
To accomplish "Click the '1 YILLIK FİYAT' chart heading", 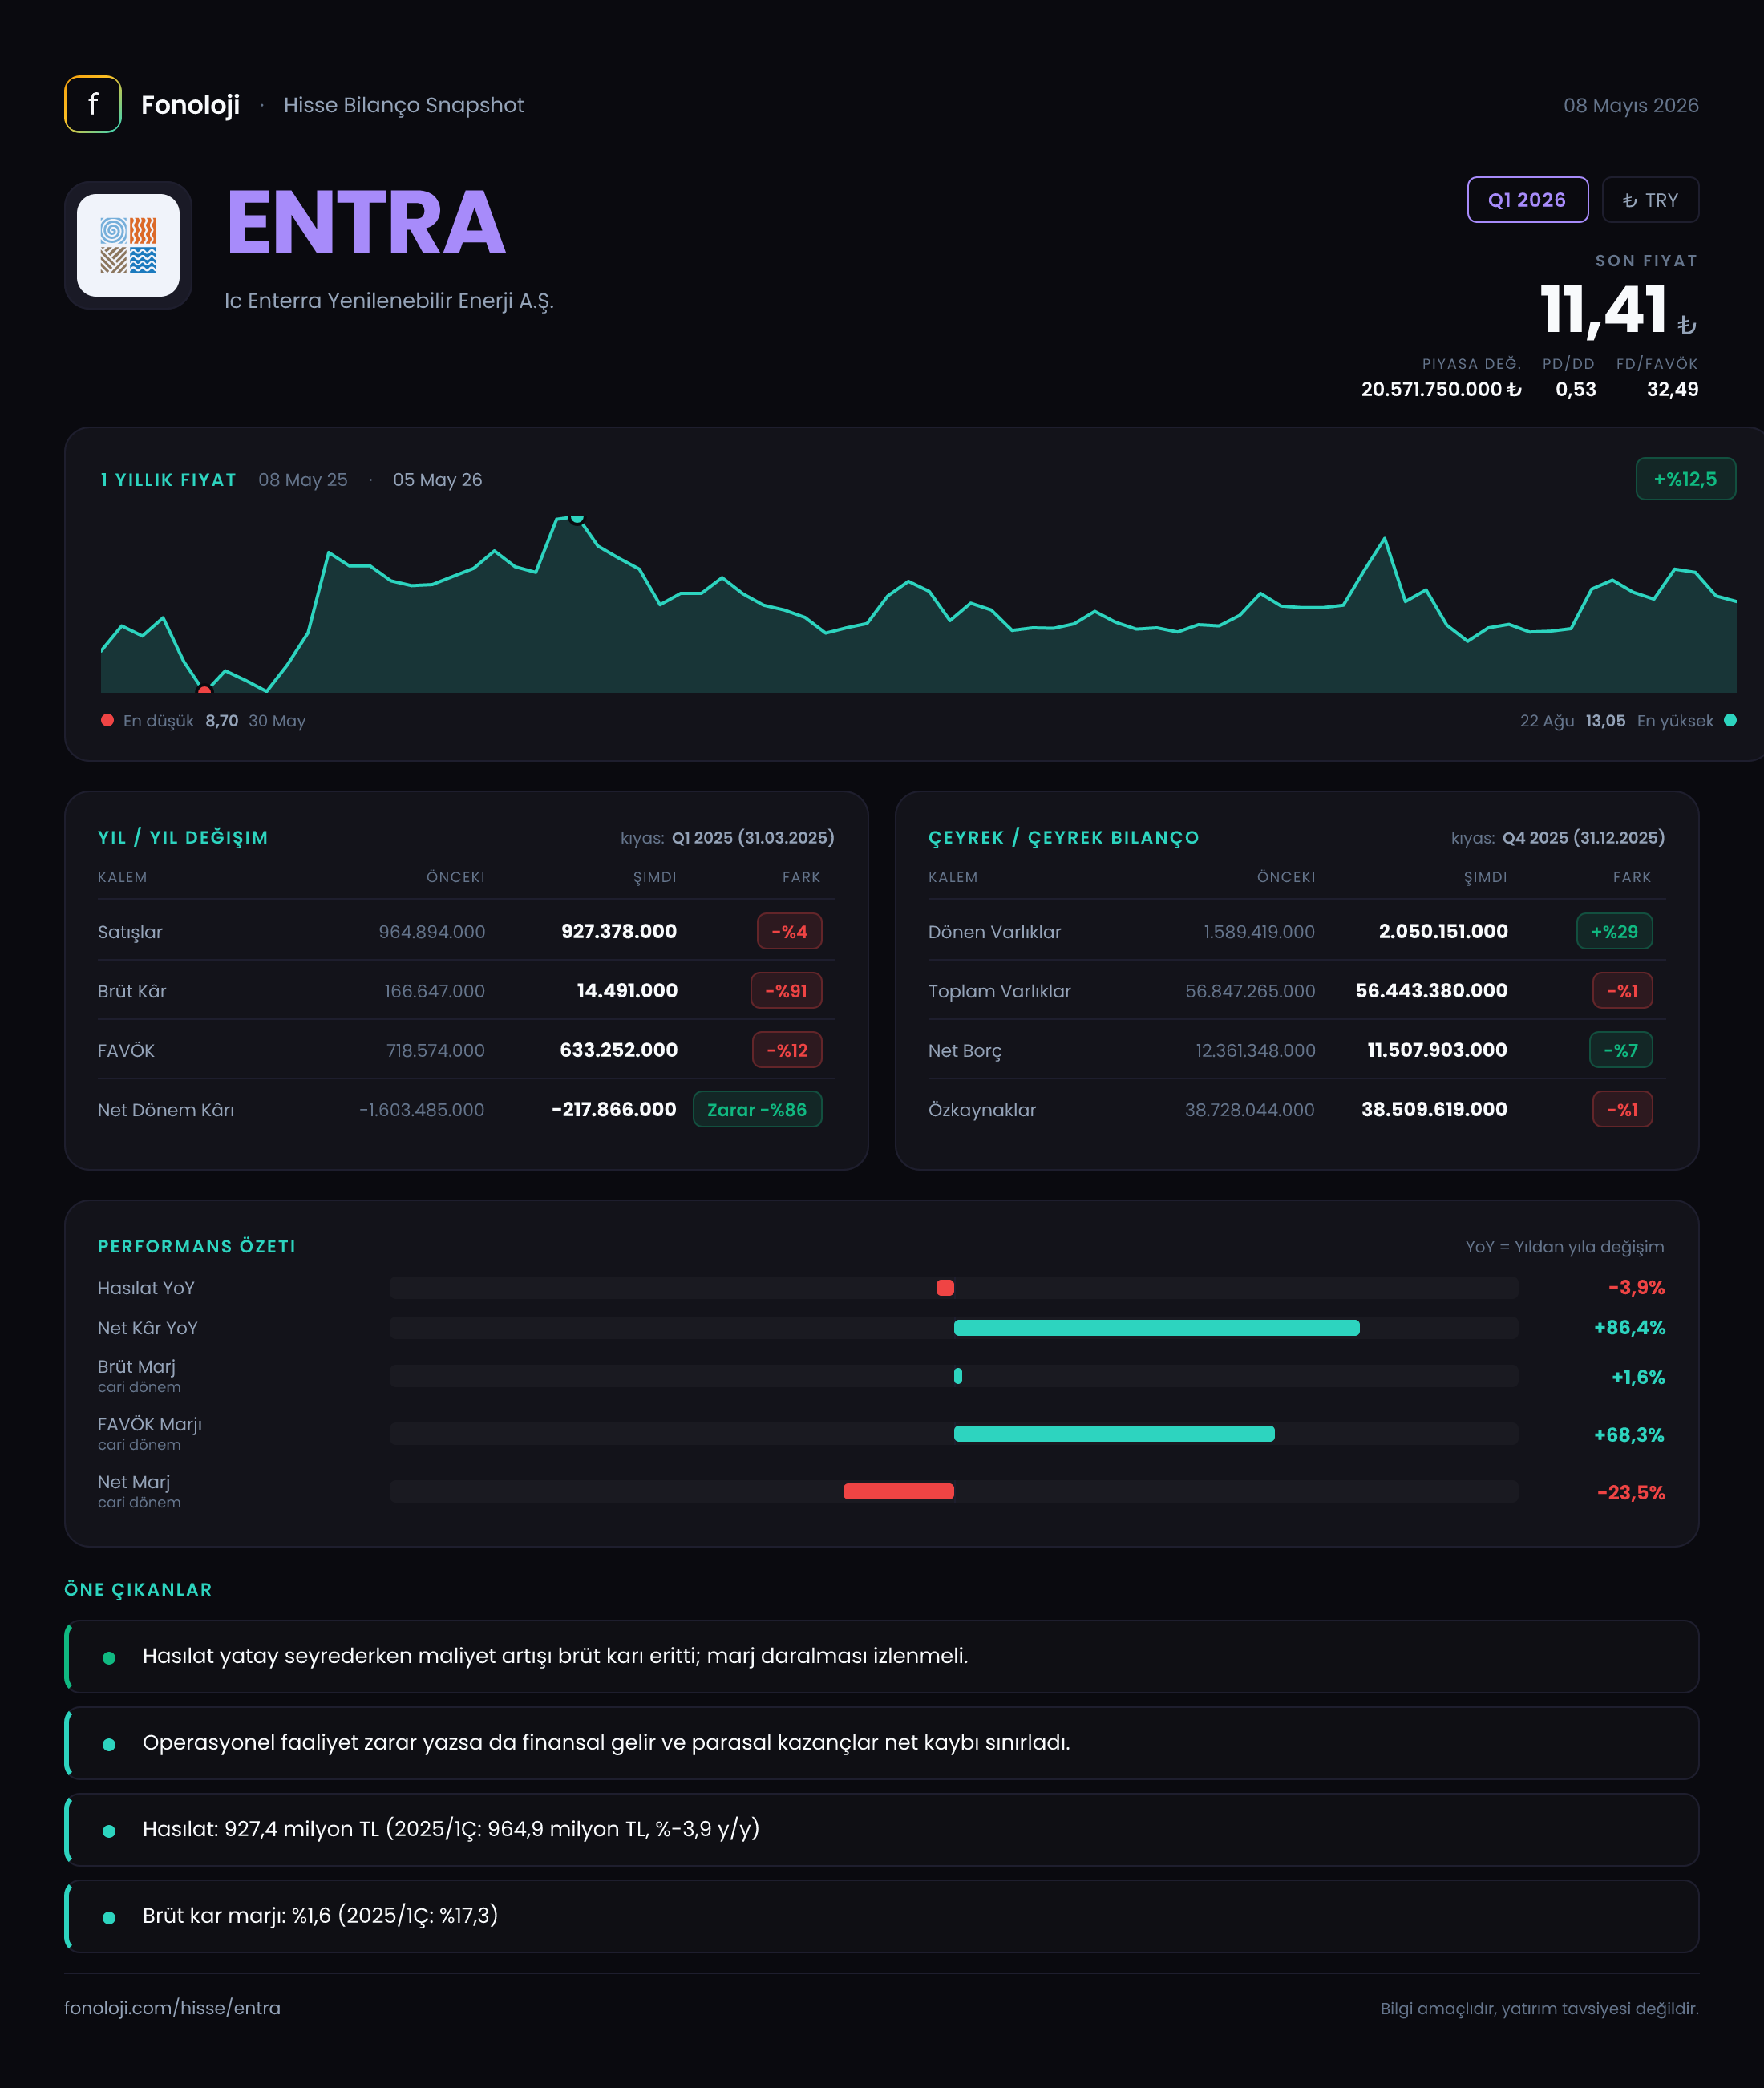I will (168, 480).
